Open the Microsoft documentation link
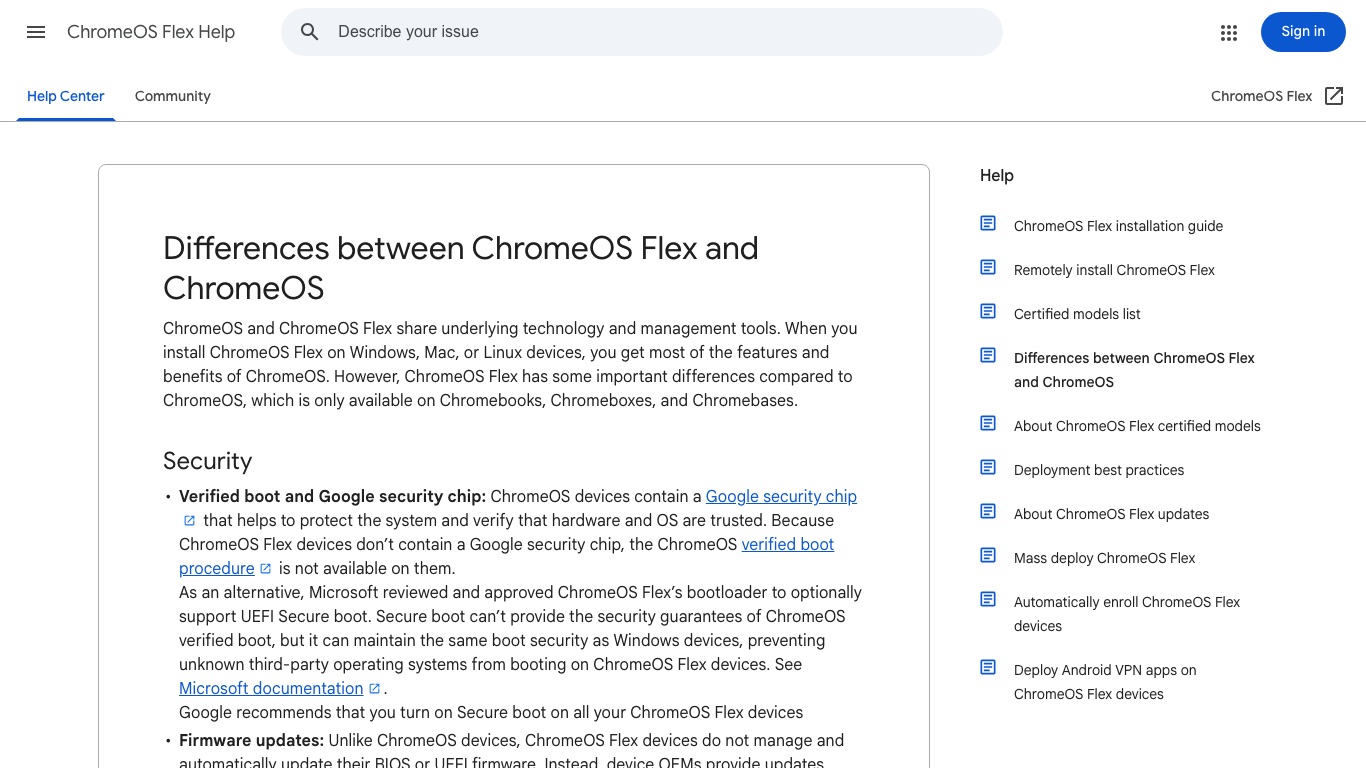The height and width of the screenshot is (768, 1366). [x=271, y=688]
